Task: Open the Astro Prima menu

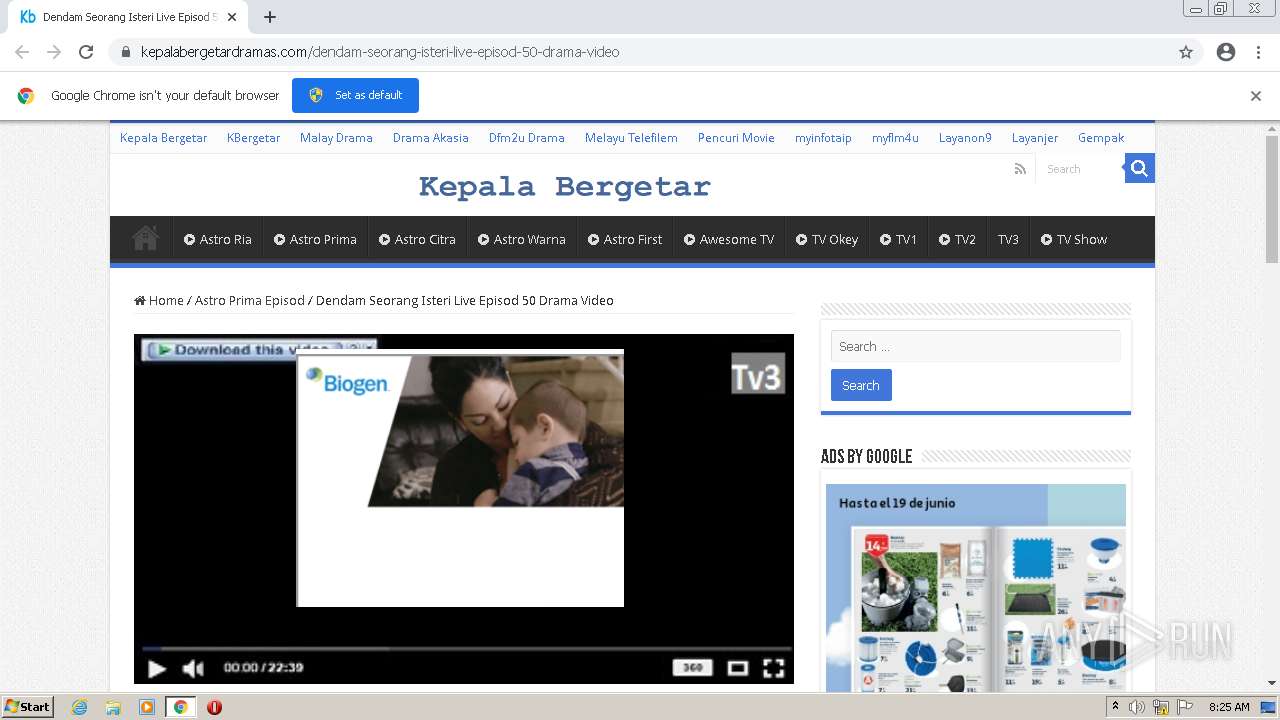Action: (315, 239)
